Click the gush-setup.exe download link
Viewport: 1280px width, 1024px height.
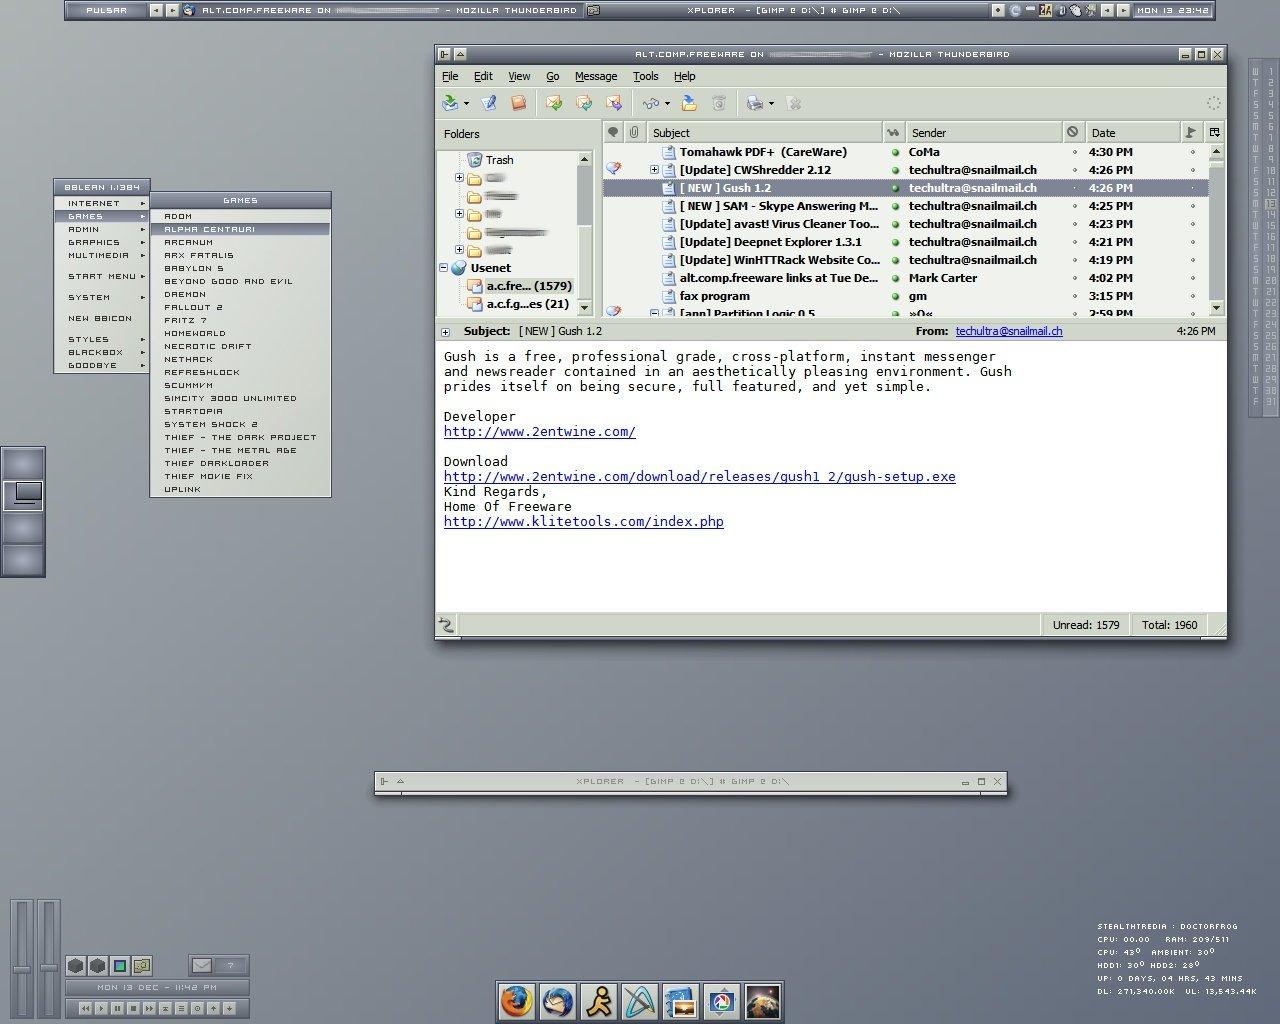pos(700,477)
